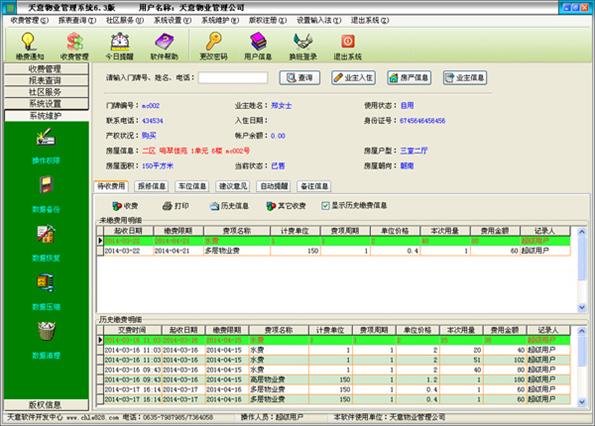Click 费用金额 header in history table

tap(504, 330)
